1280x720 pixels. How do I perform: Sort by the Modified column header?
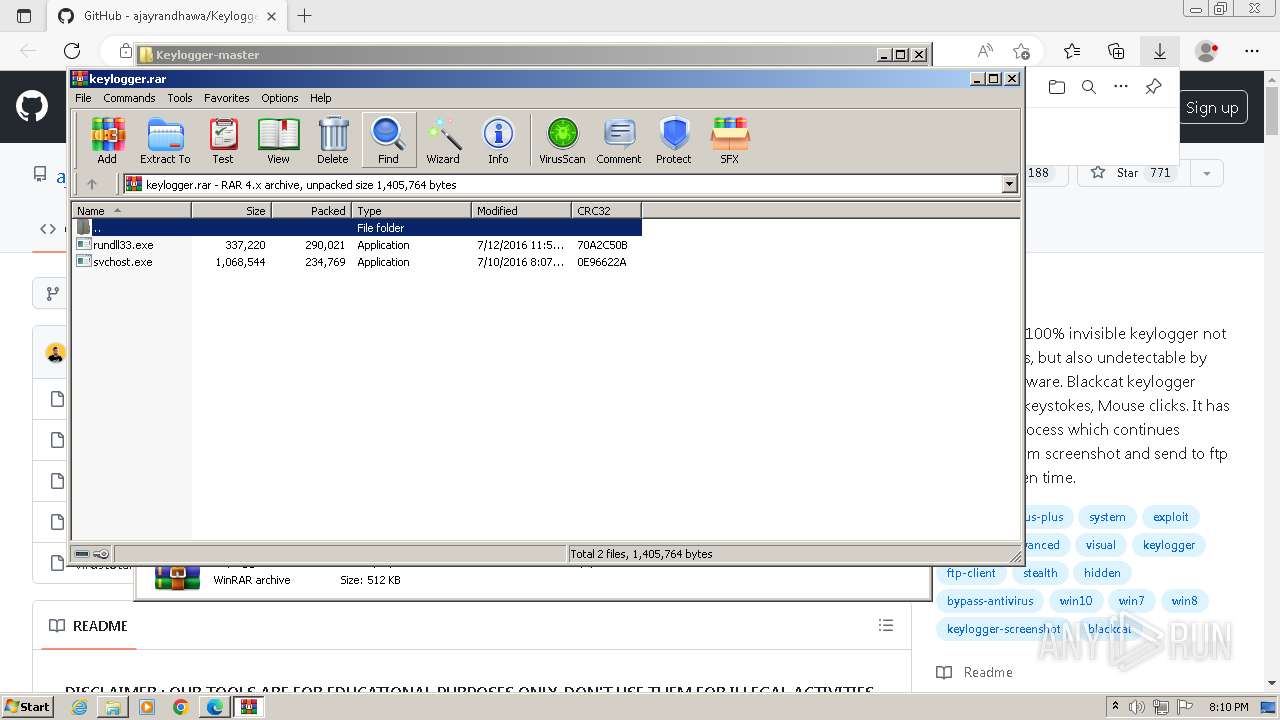point(521,210)
